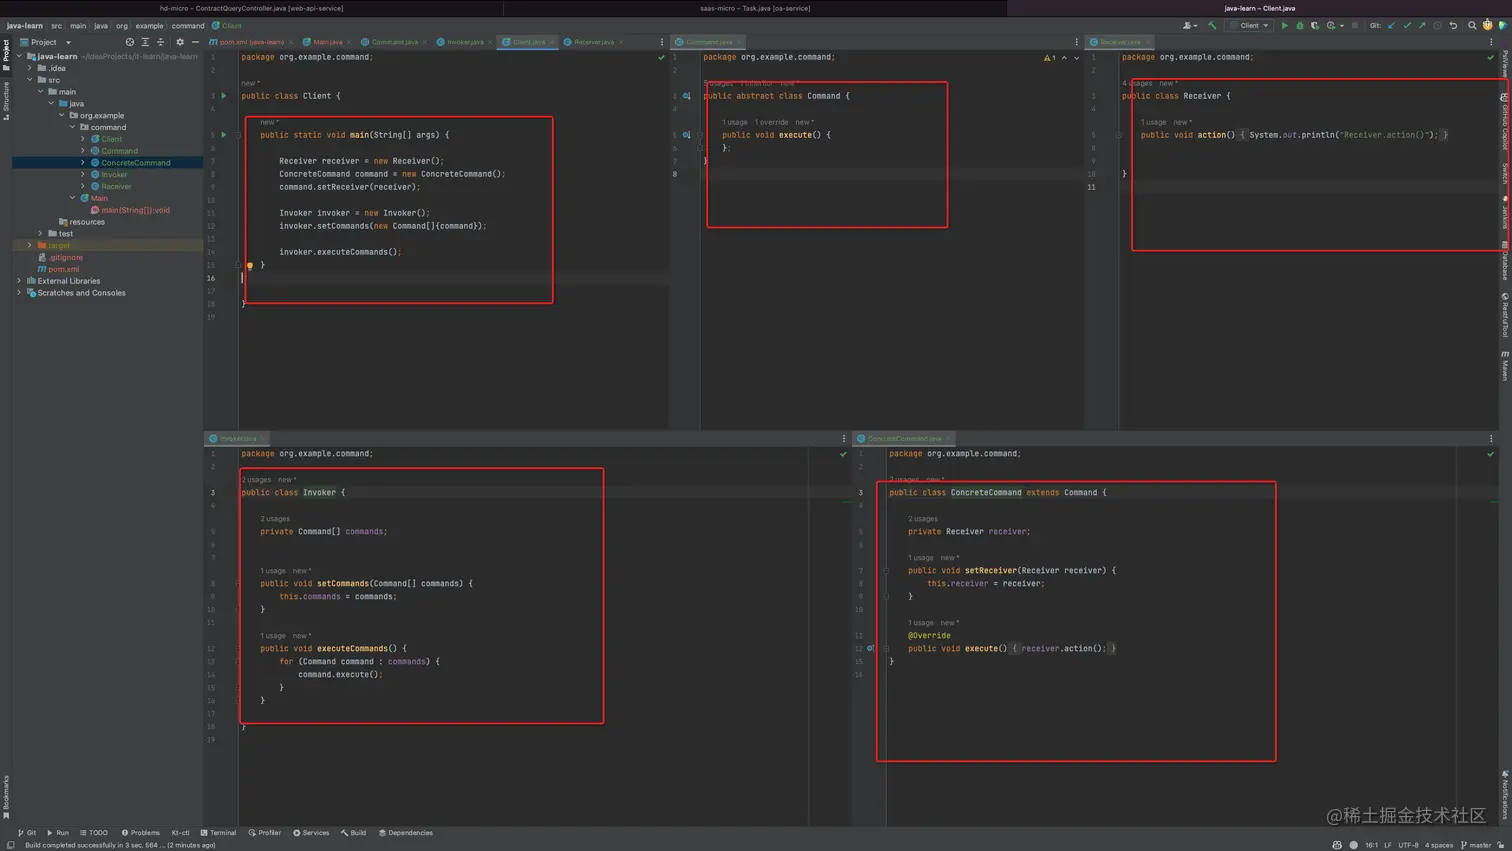Image resolution: width=1512 pixels, height=851 pixels.
Task: Expand the External Libraries node
Action: 19,281
